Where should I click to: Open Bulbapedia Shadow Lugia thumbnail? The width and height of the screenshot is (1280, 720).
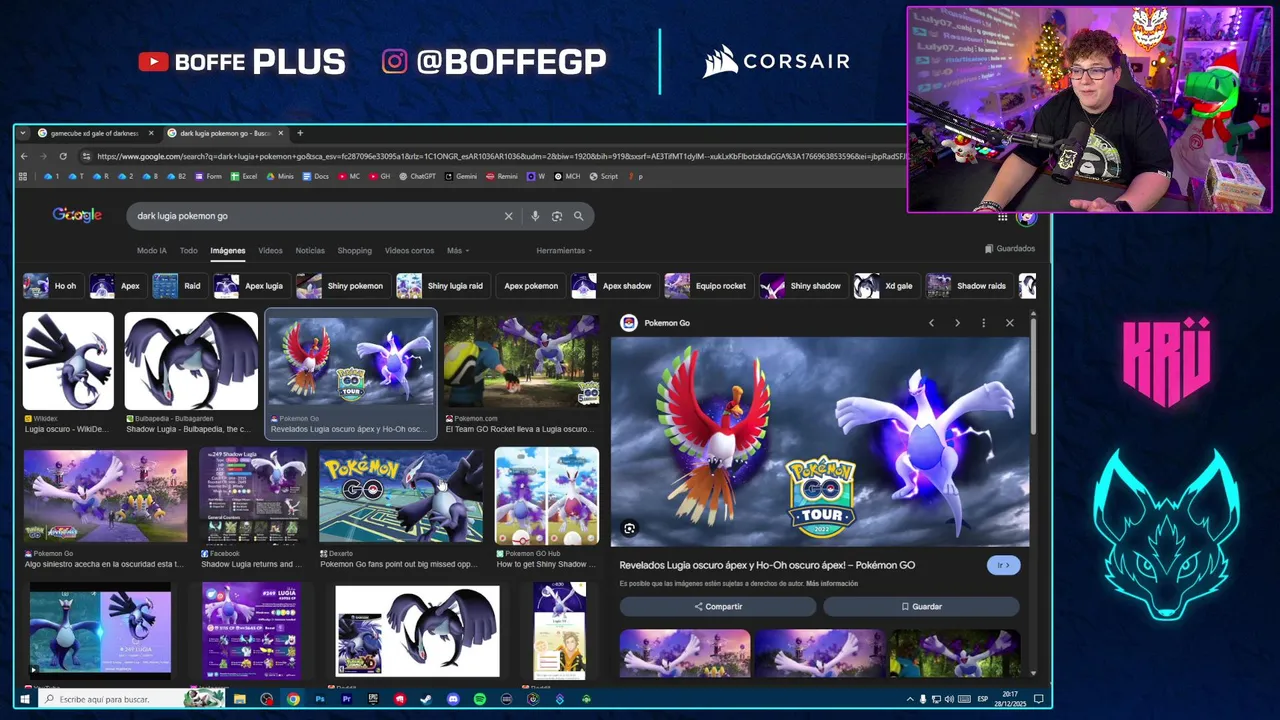(191, 361)
